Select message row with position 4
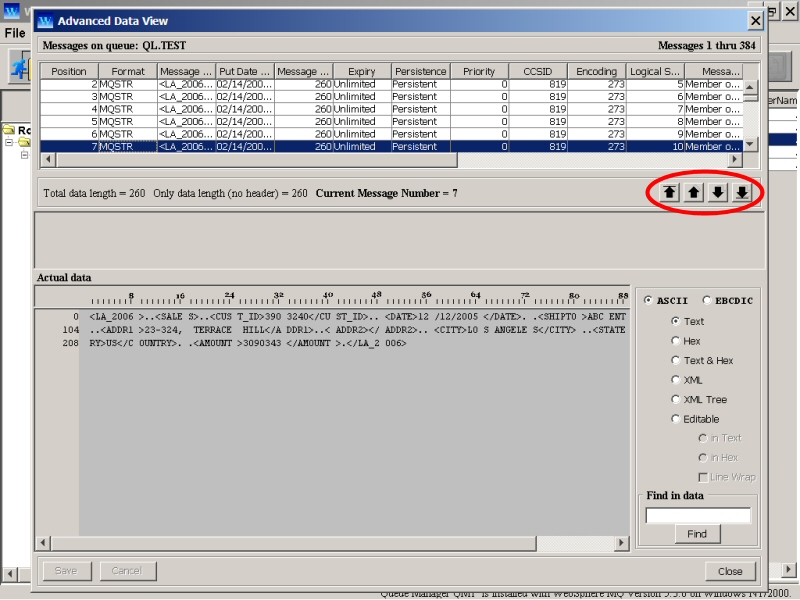This screenshot has width=800, height=600. (391, 109)
